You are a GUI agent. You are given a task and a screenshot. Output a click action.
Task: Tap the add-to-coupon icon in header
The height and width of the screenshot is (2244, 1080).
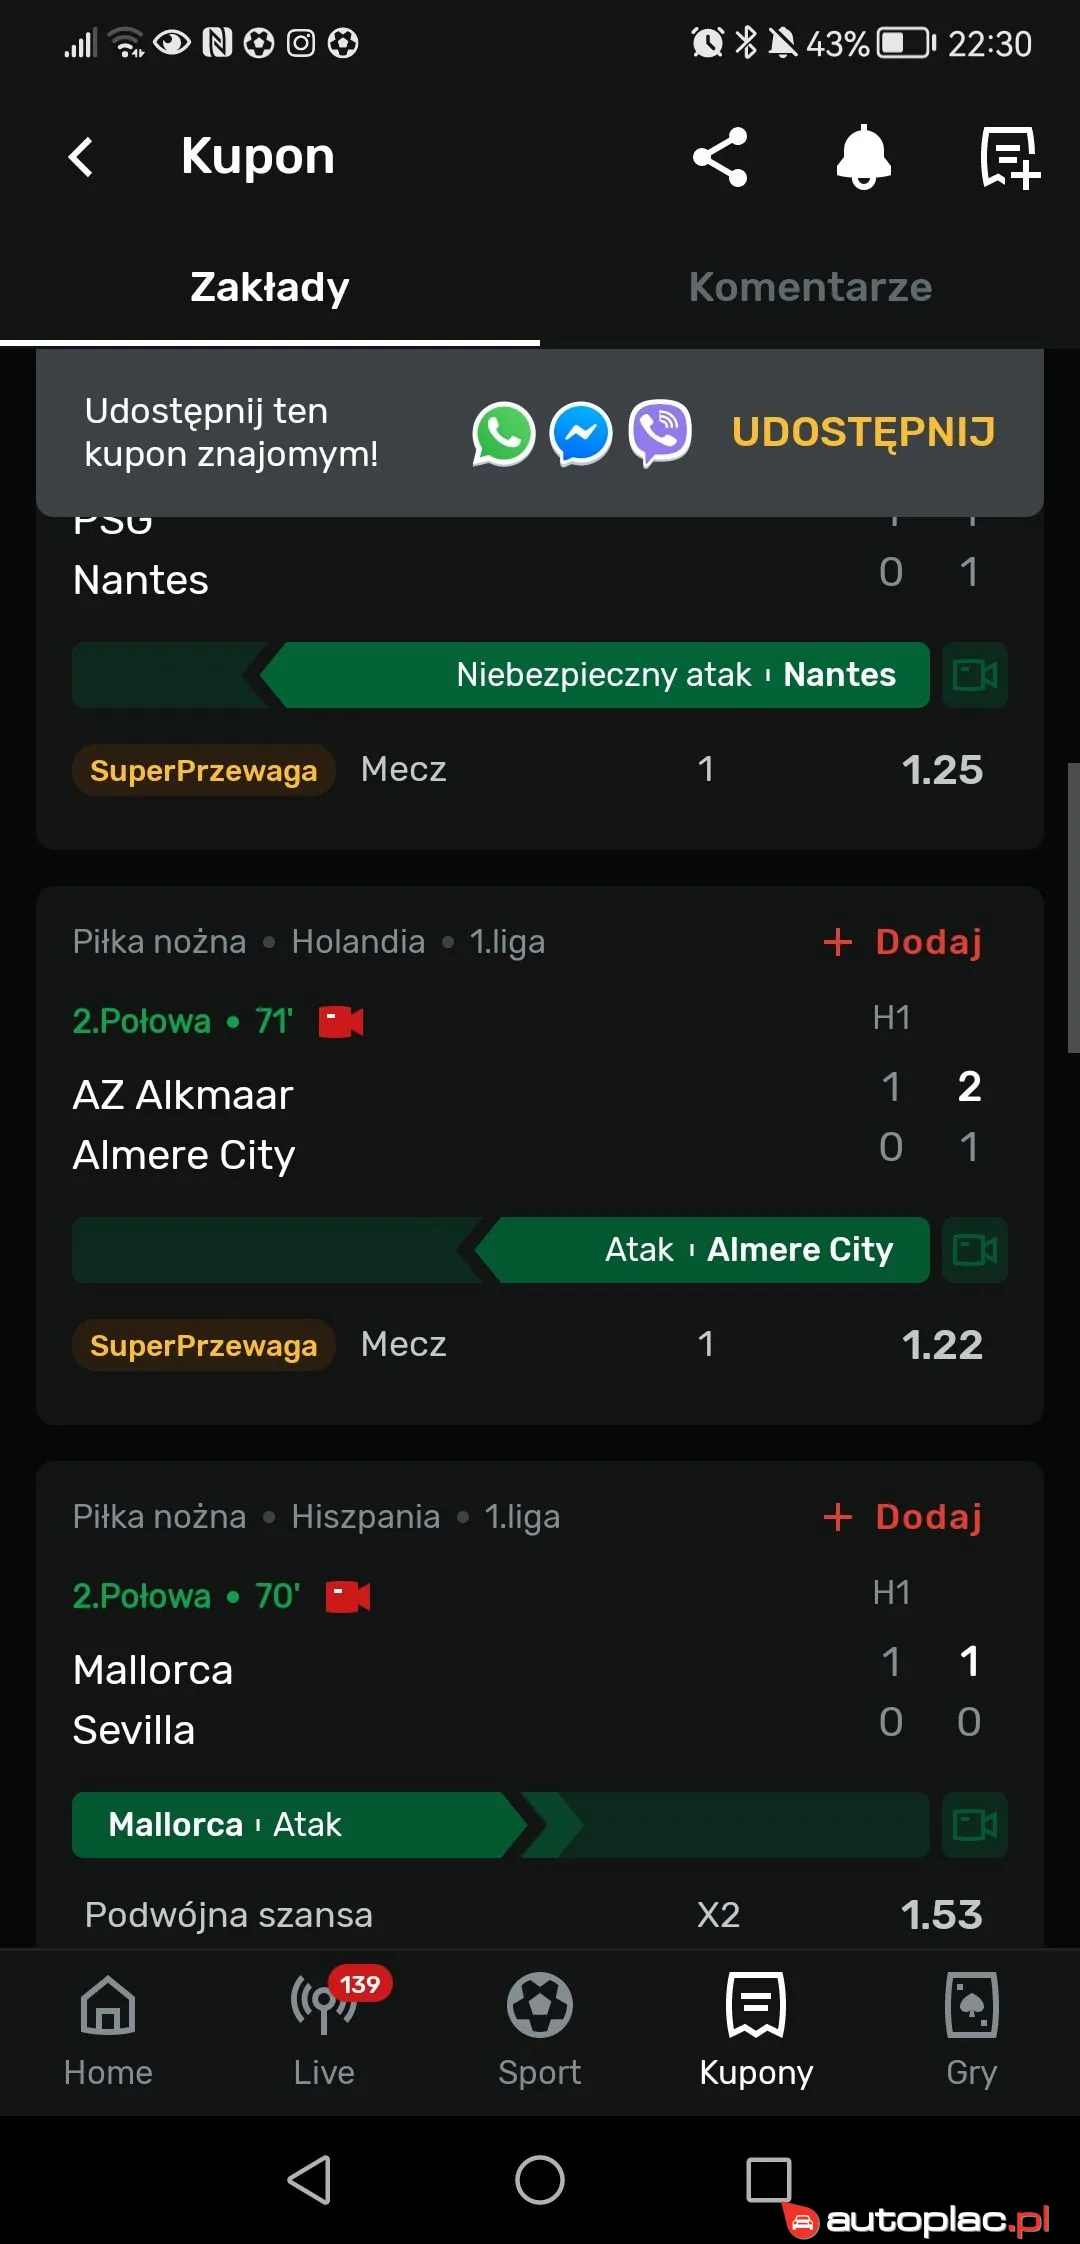click(x=1008, y=157)
